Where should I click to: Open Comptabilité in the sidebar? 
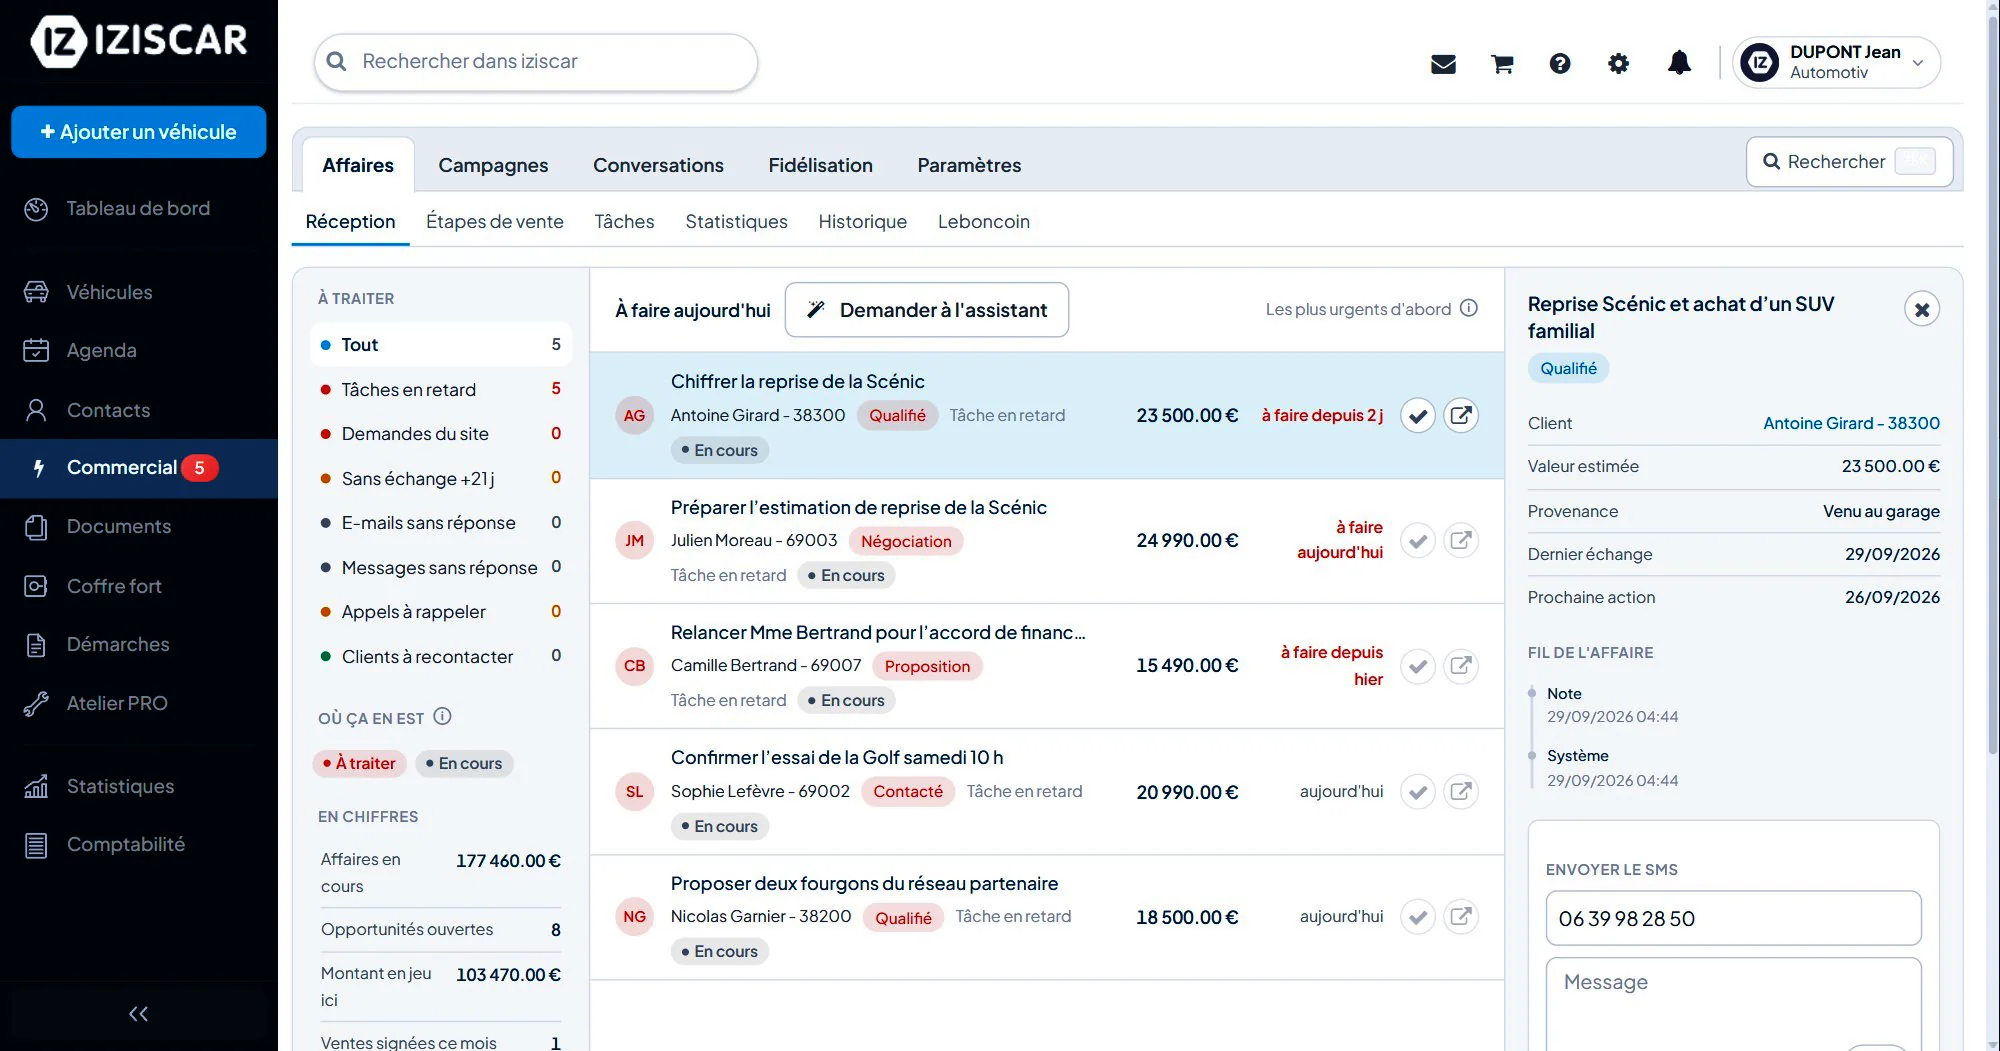(139, 845)
